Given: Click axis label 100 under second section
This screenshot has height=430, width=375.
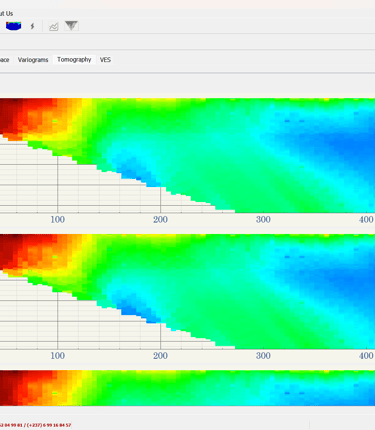Looking at the screenshot, I should [58, 356].
